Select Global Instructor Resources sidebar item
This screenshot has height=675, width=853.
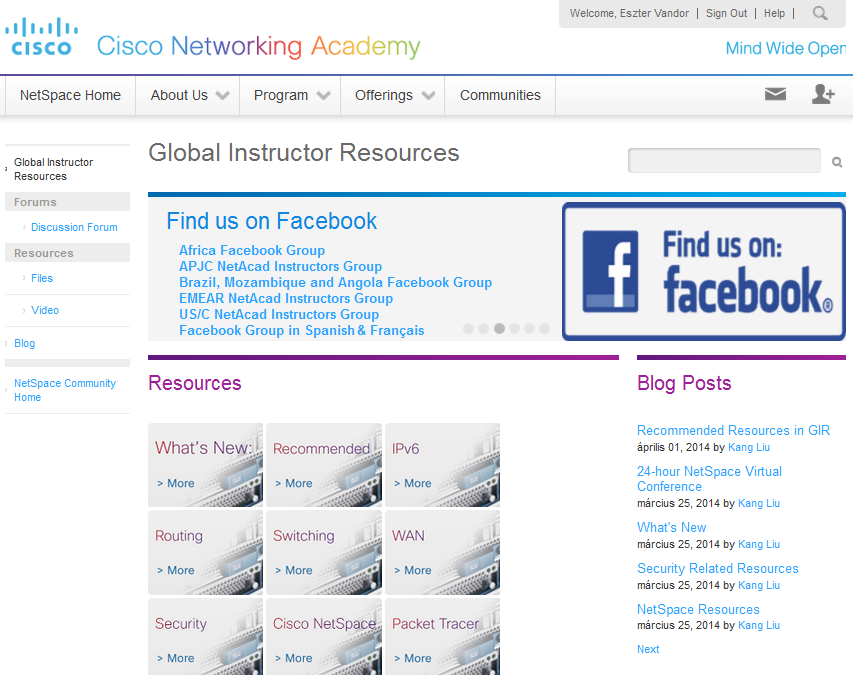(53, 169)
